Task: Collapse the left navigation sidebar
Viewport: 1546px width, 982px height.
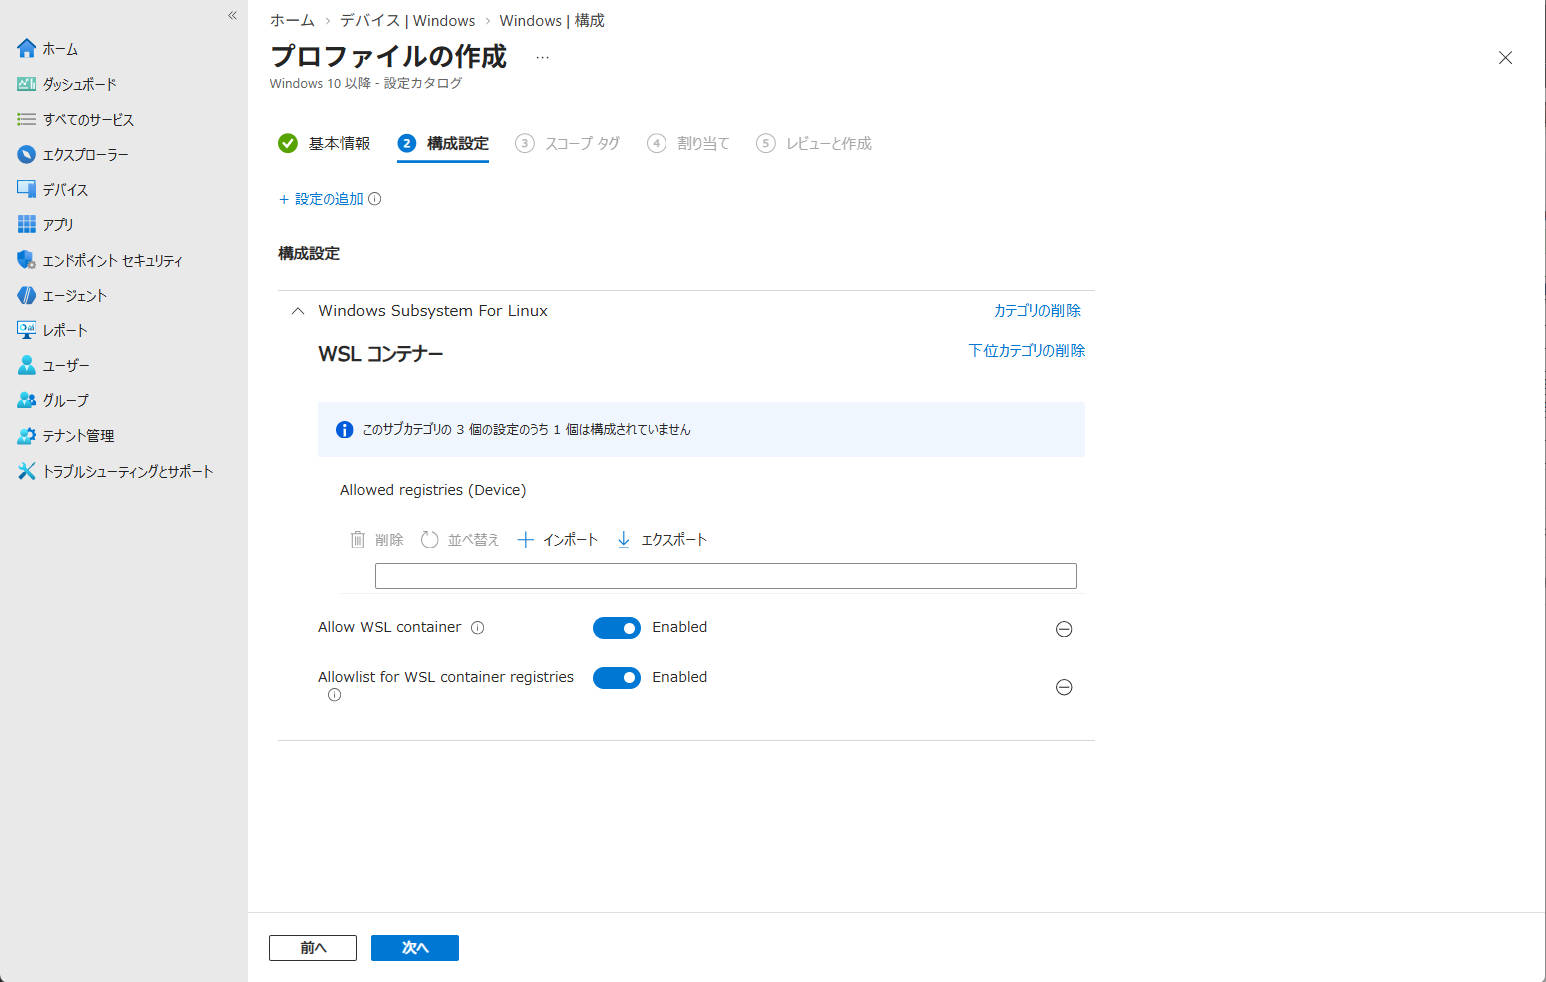Action: 232,15
